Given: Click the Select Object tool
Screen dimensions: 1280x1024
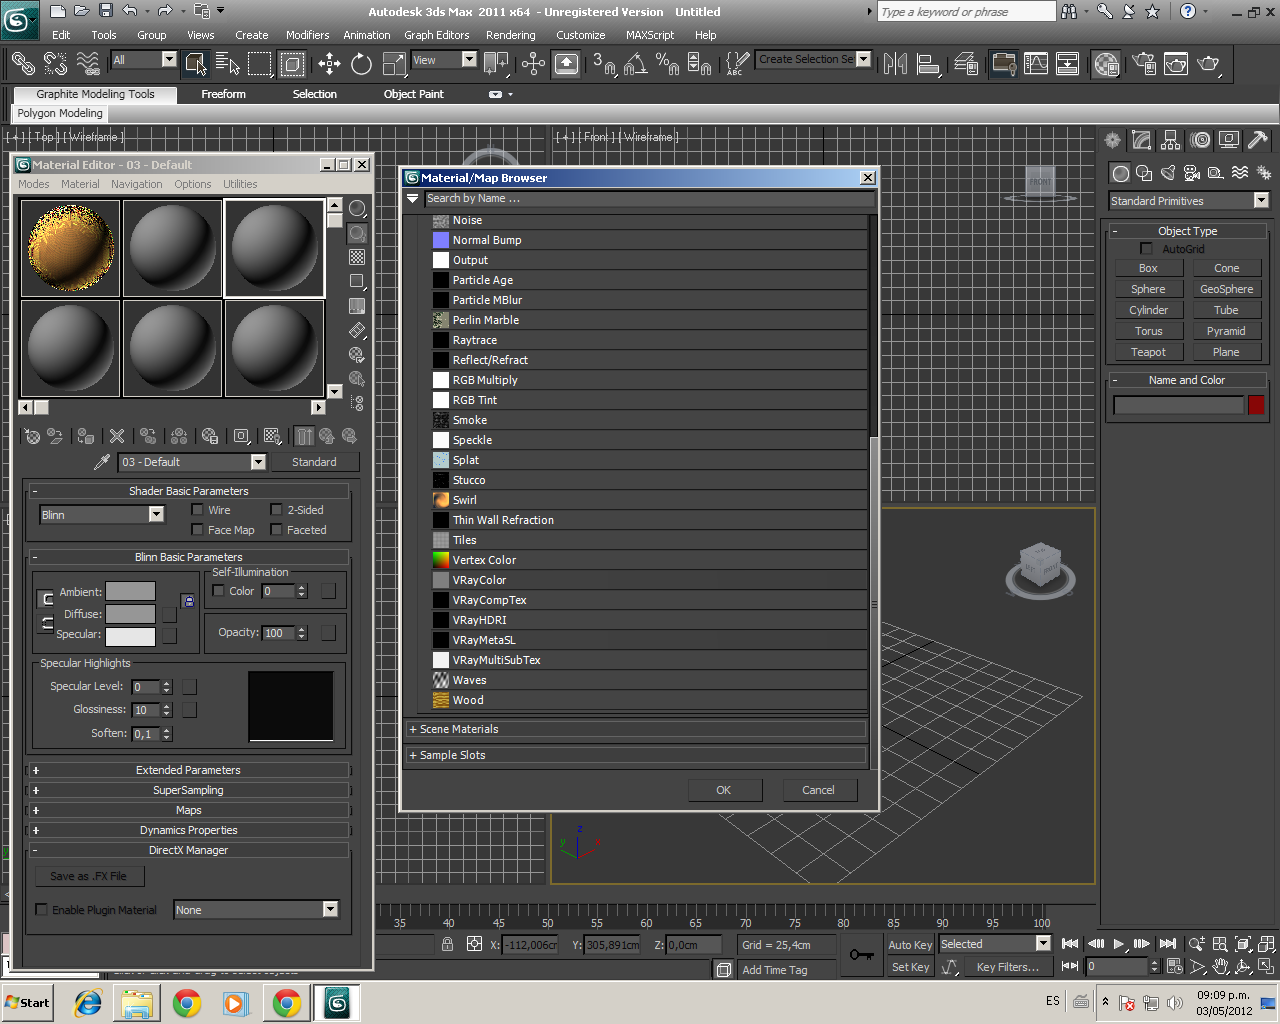Looking at the screenshot, I should tap(196, 64).
